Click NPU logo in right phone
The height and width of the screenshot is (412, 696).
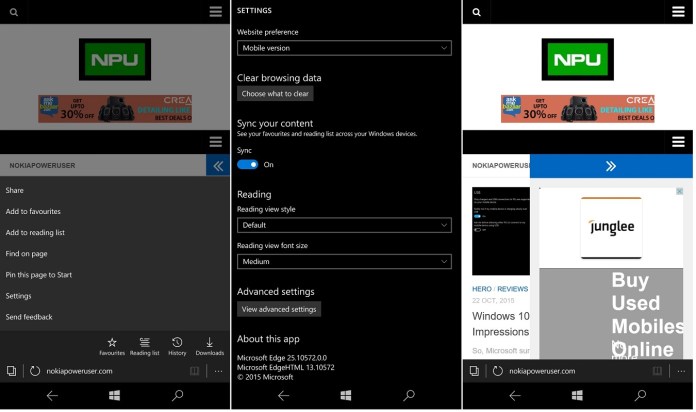click(x=577, y=59)
